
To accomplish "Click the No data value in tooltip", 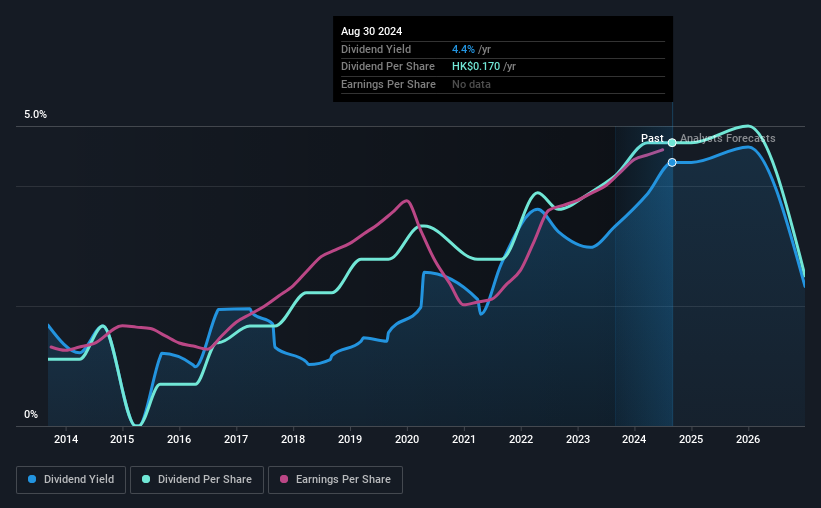I will point(471,84).
